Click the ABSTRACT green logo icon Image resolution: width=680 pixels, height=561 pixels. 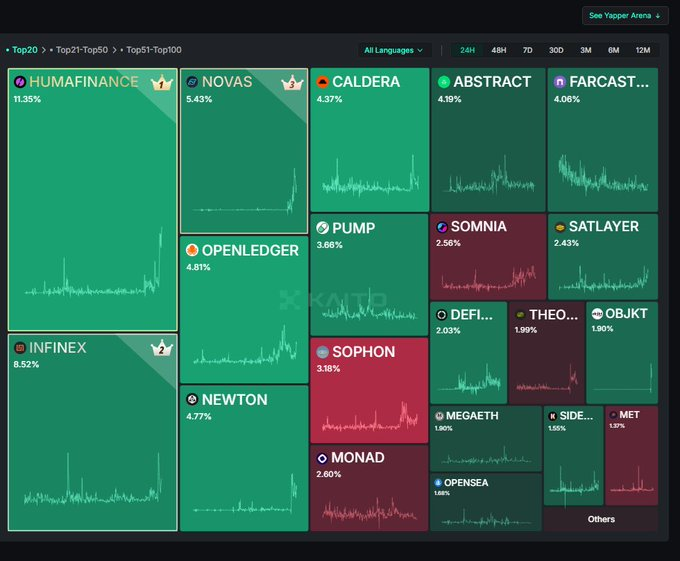pos(444,82)
